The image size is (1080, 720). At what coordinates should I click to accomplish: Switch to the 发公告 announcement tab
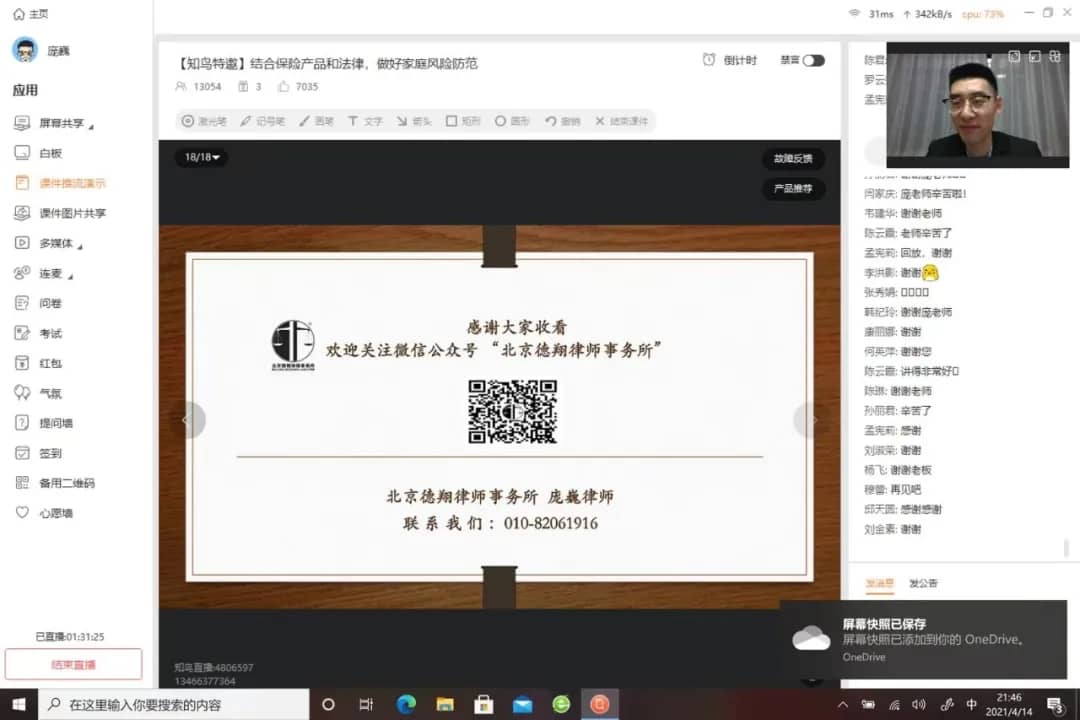pos(923,583)
